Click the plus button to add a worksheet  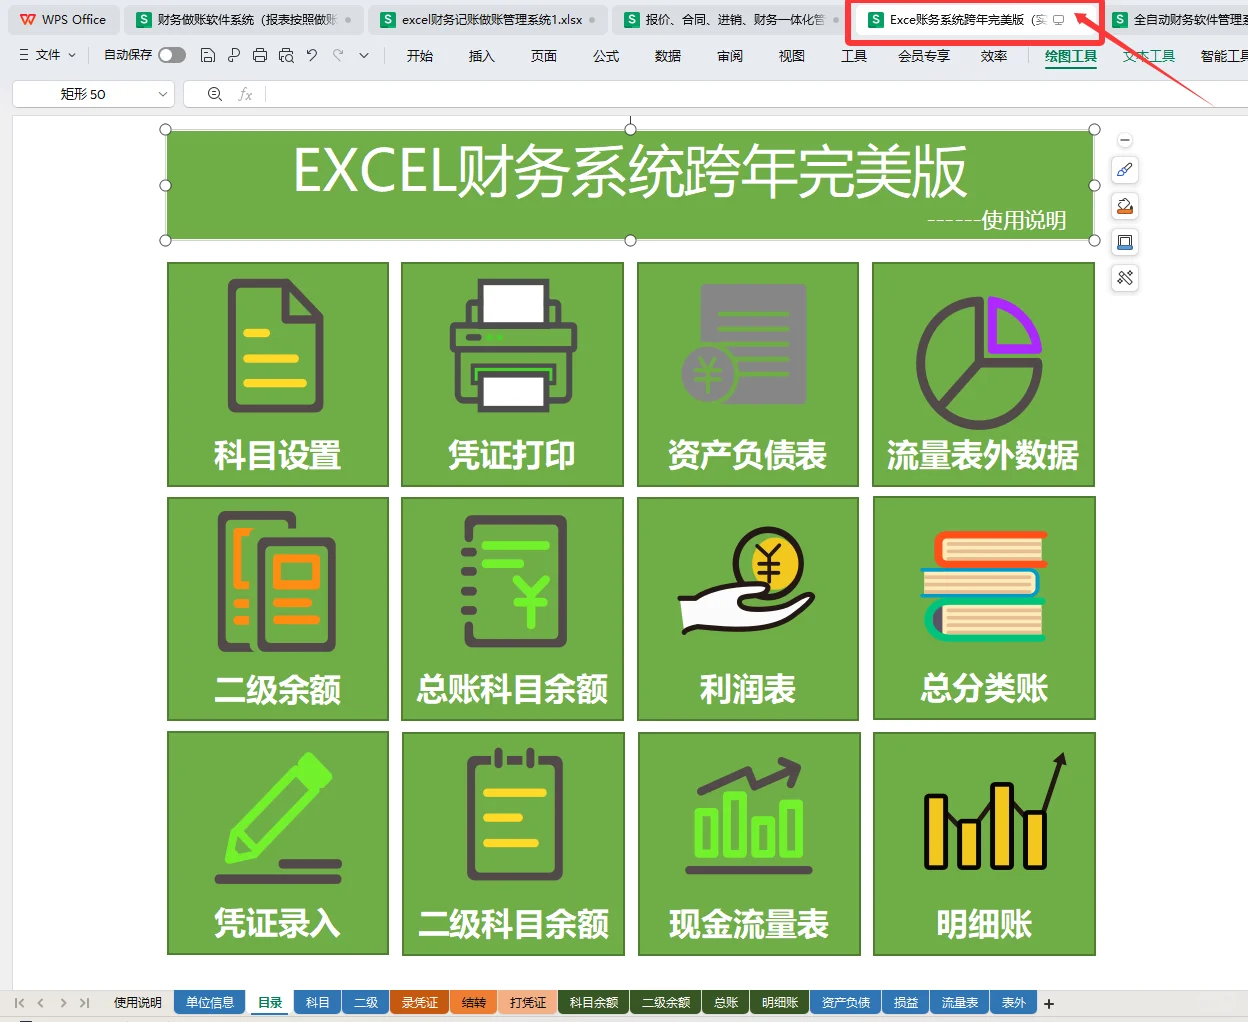coord(1048,1002)
